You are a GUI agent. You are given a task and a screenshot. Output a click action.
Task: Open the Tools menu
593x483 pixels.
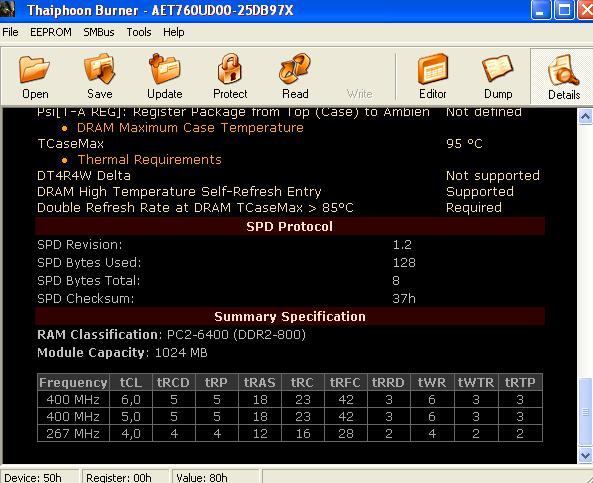tap(139, 32)
